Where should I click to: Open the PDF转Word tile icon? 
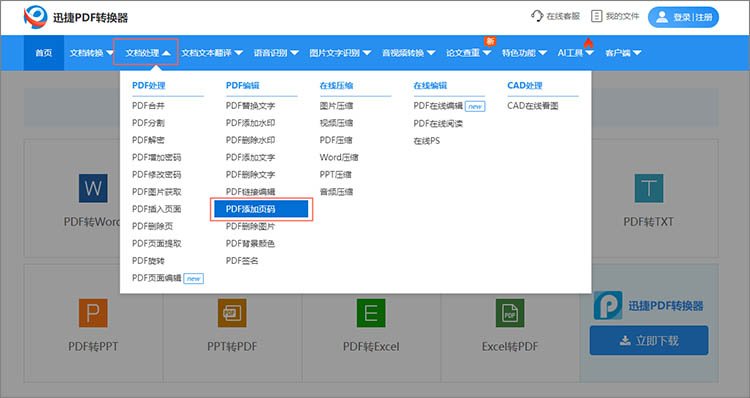click(x=93, y=188)
